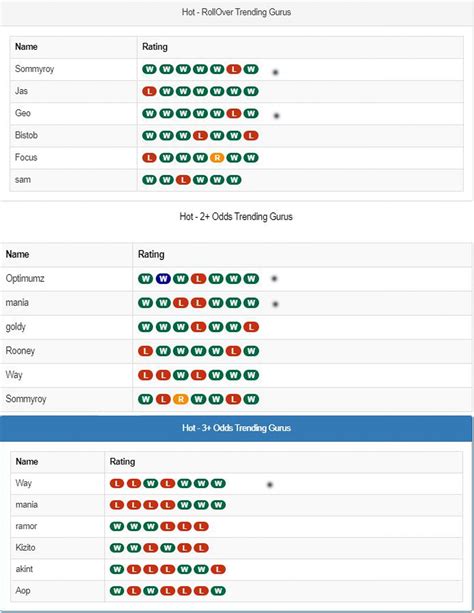Click the star icon in the 3+ Odds Way row
474x613 pixels.
click(269, 485)
